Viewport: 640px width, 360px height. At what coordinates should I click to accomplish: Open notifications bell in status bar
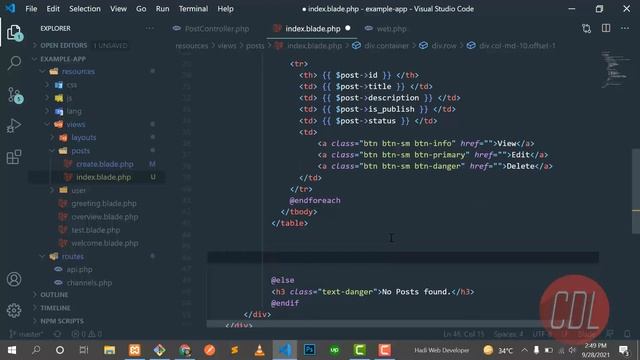627,334
